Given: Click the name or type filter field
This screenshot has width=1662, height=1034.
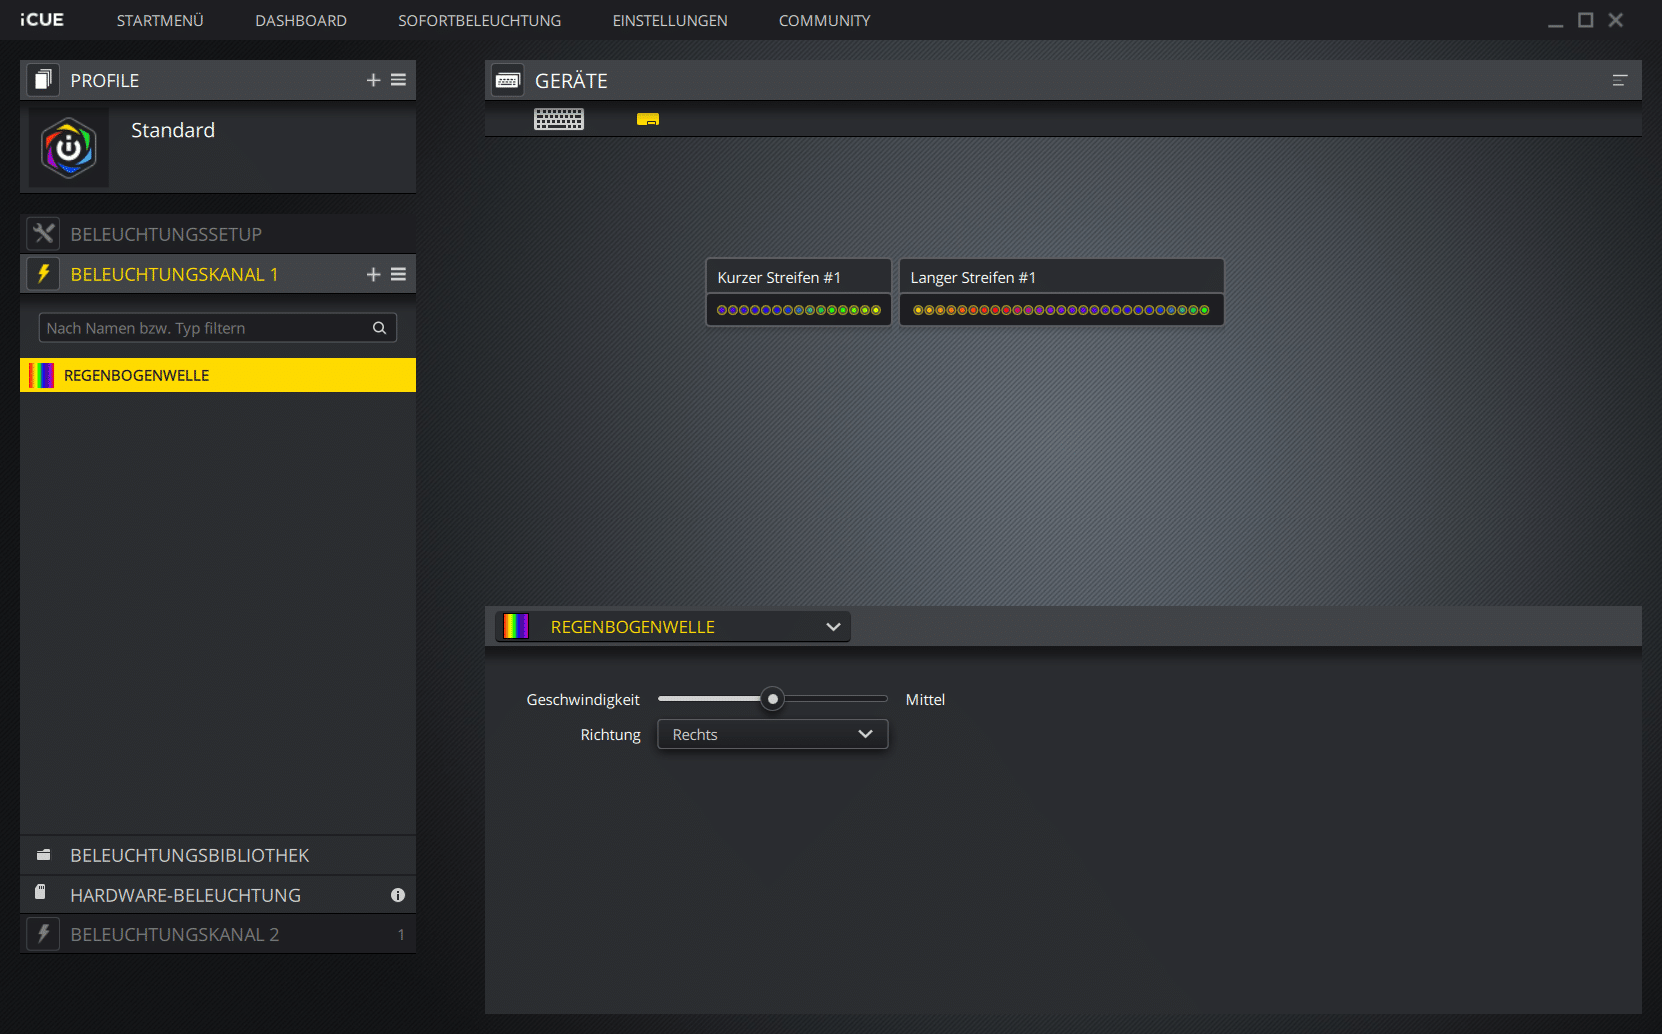Looking at the screenshot, I should pyautogui.click(x=205, y=328).
